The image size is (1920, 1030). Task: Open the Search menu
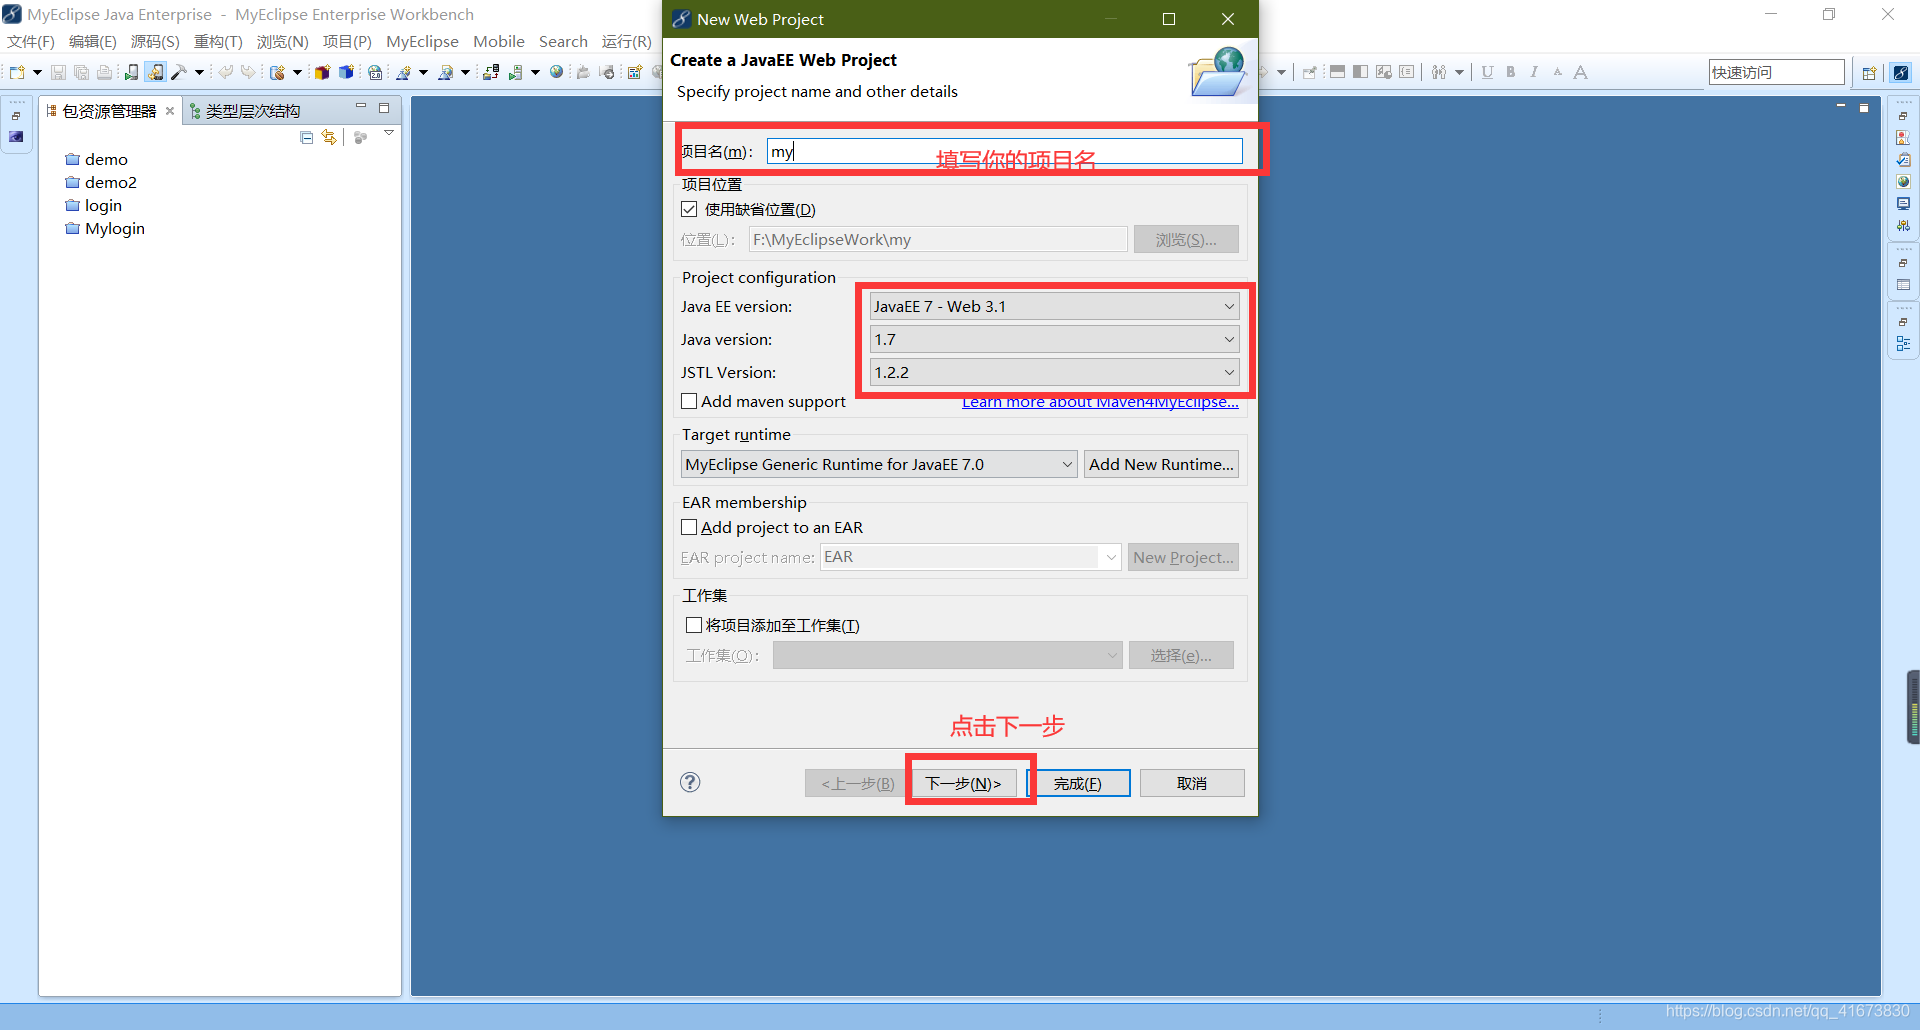(563, 41)
